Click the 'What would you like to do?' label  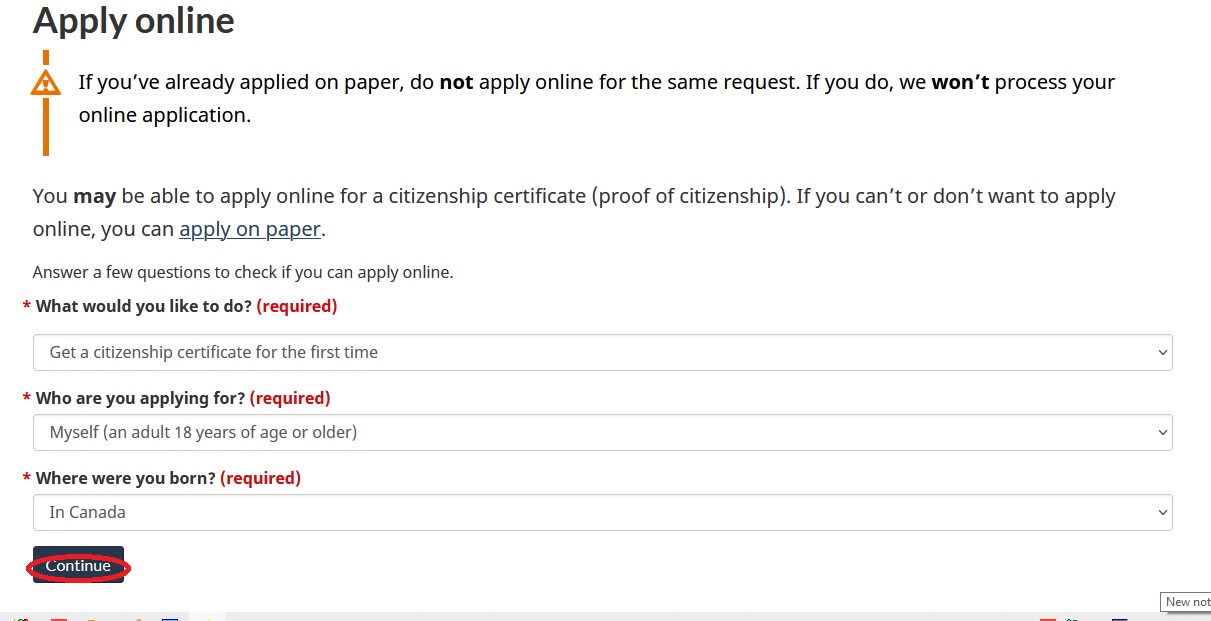click(144, 306)
